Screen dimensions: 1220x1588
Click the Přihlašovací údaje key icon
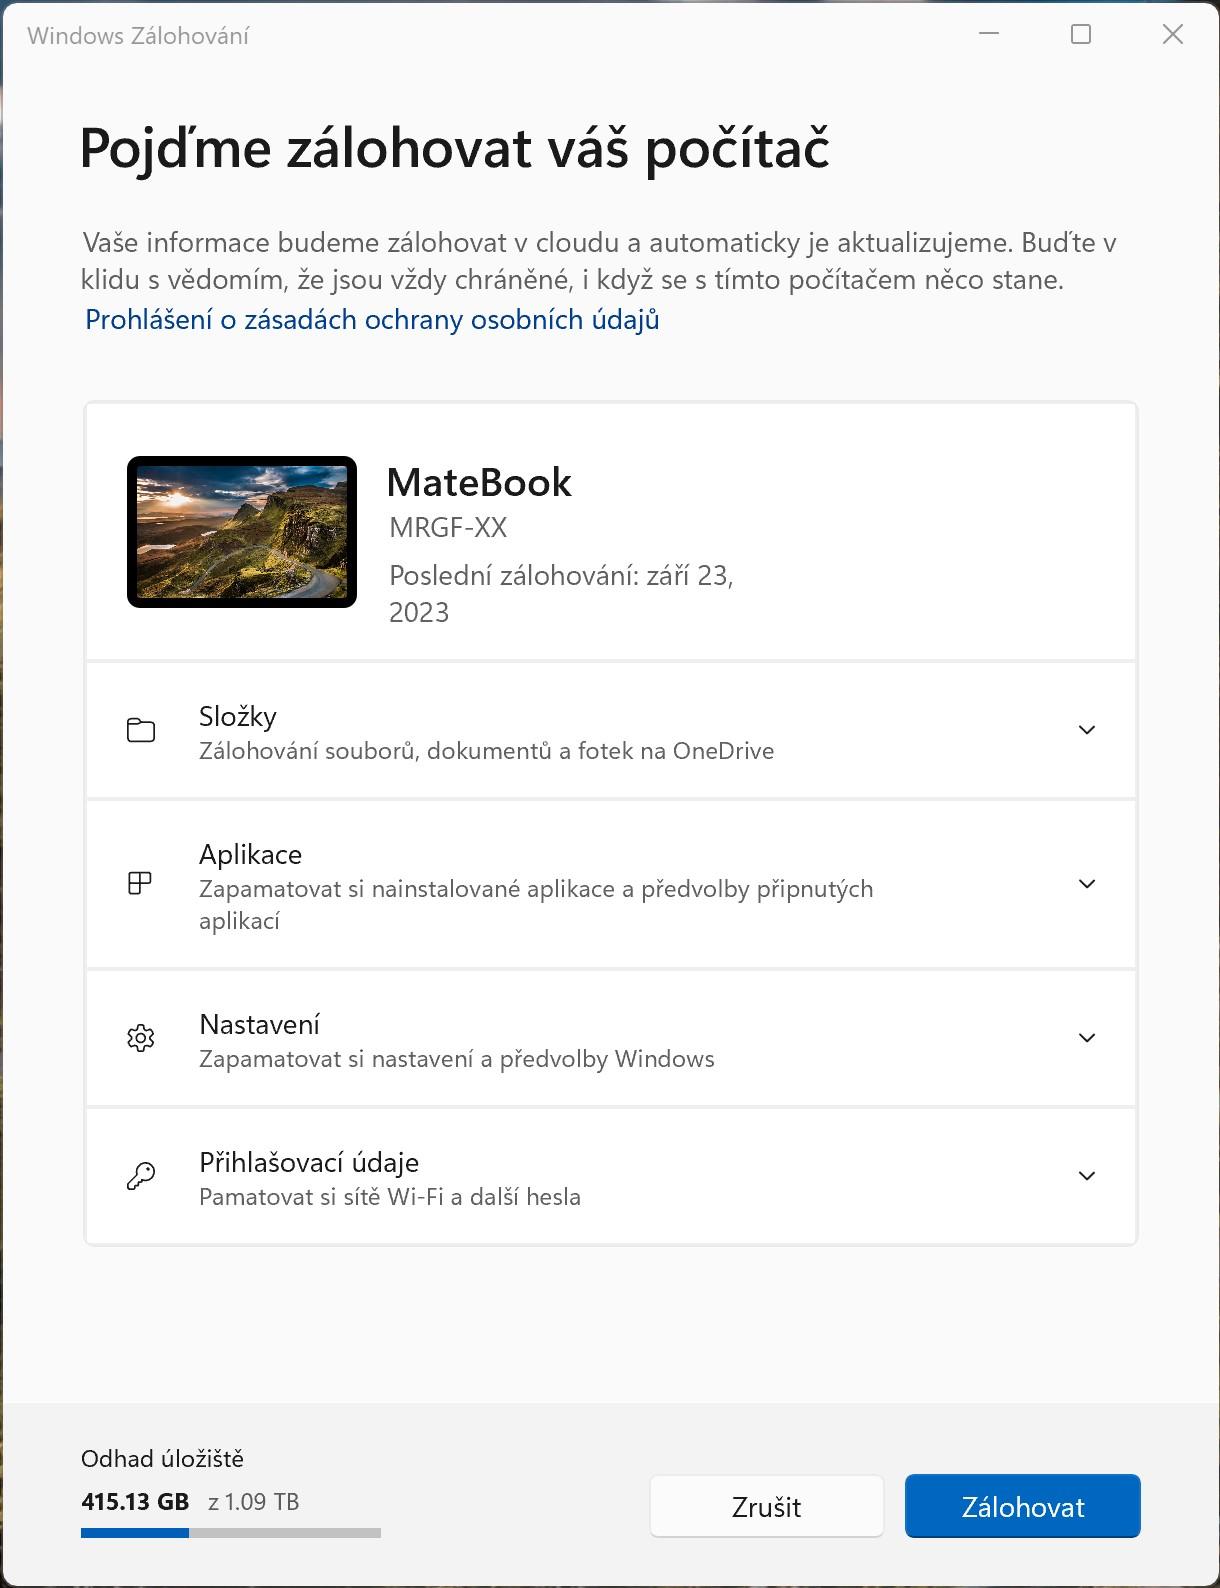coord(141,1176)
